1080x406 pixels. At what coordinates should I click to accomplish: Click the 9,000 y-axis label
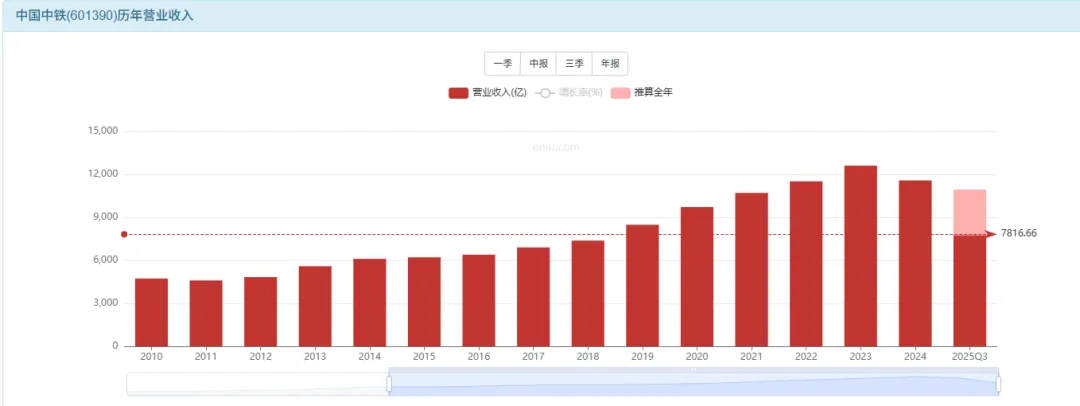[x=105, y=217]
